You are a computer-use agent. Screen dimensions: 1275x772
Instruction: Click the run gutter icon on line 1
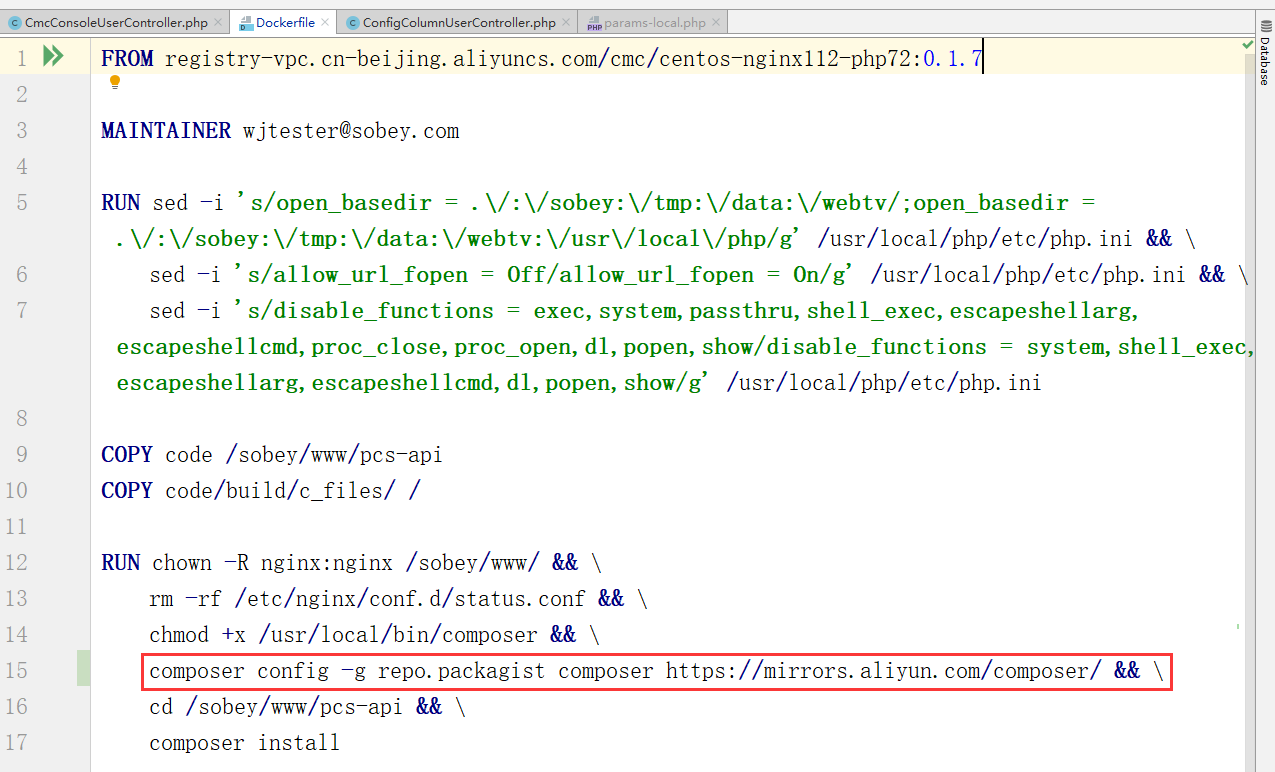pyautogui.click(x=53, y=57)
